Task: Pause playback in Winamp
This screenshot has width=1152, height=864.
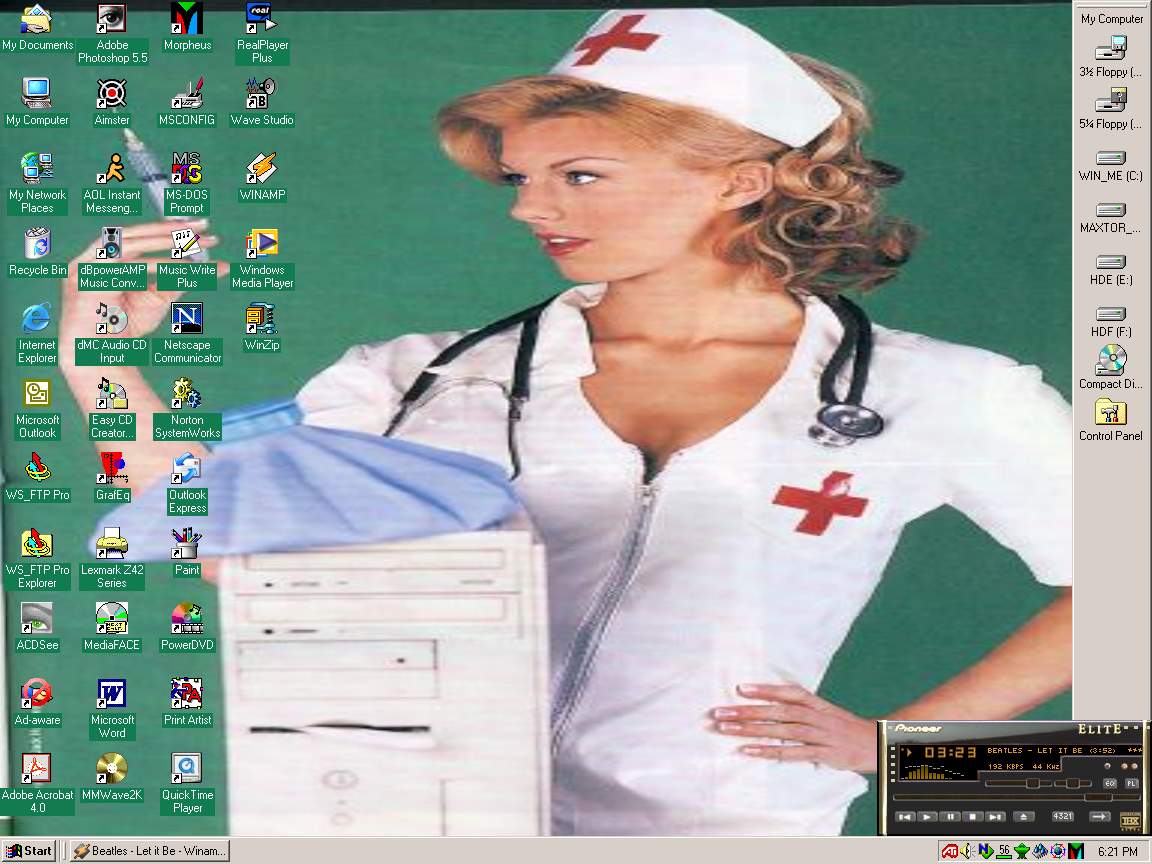Action: (951, 816)
